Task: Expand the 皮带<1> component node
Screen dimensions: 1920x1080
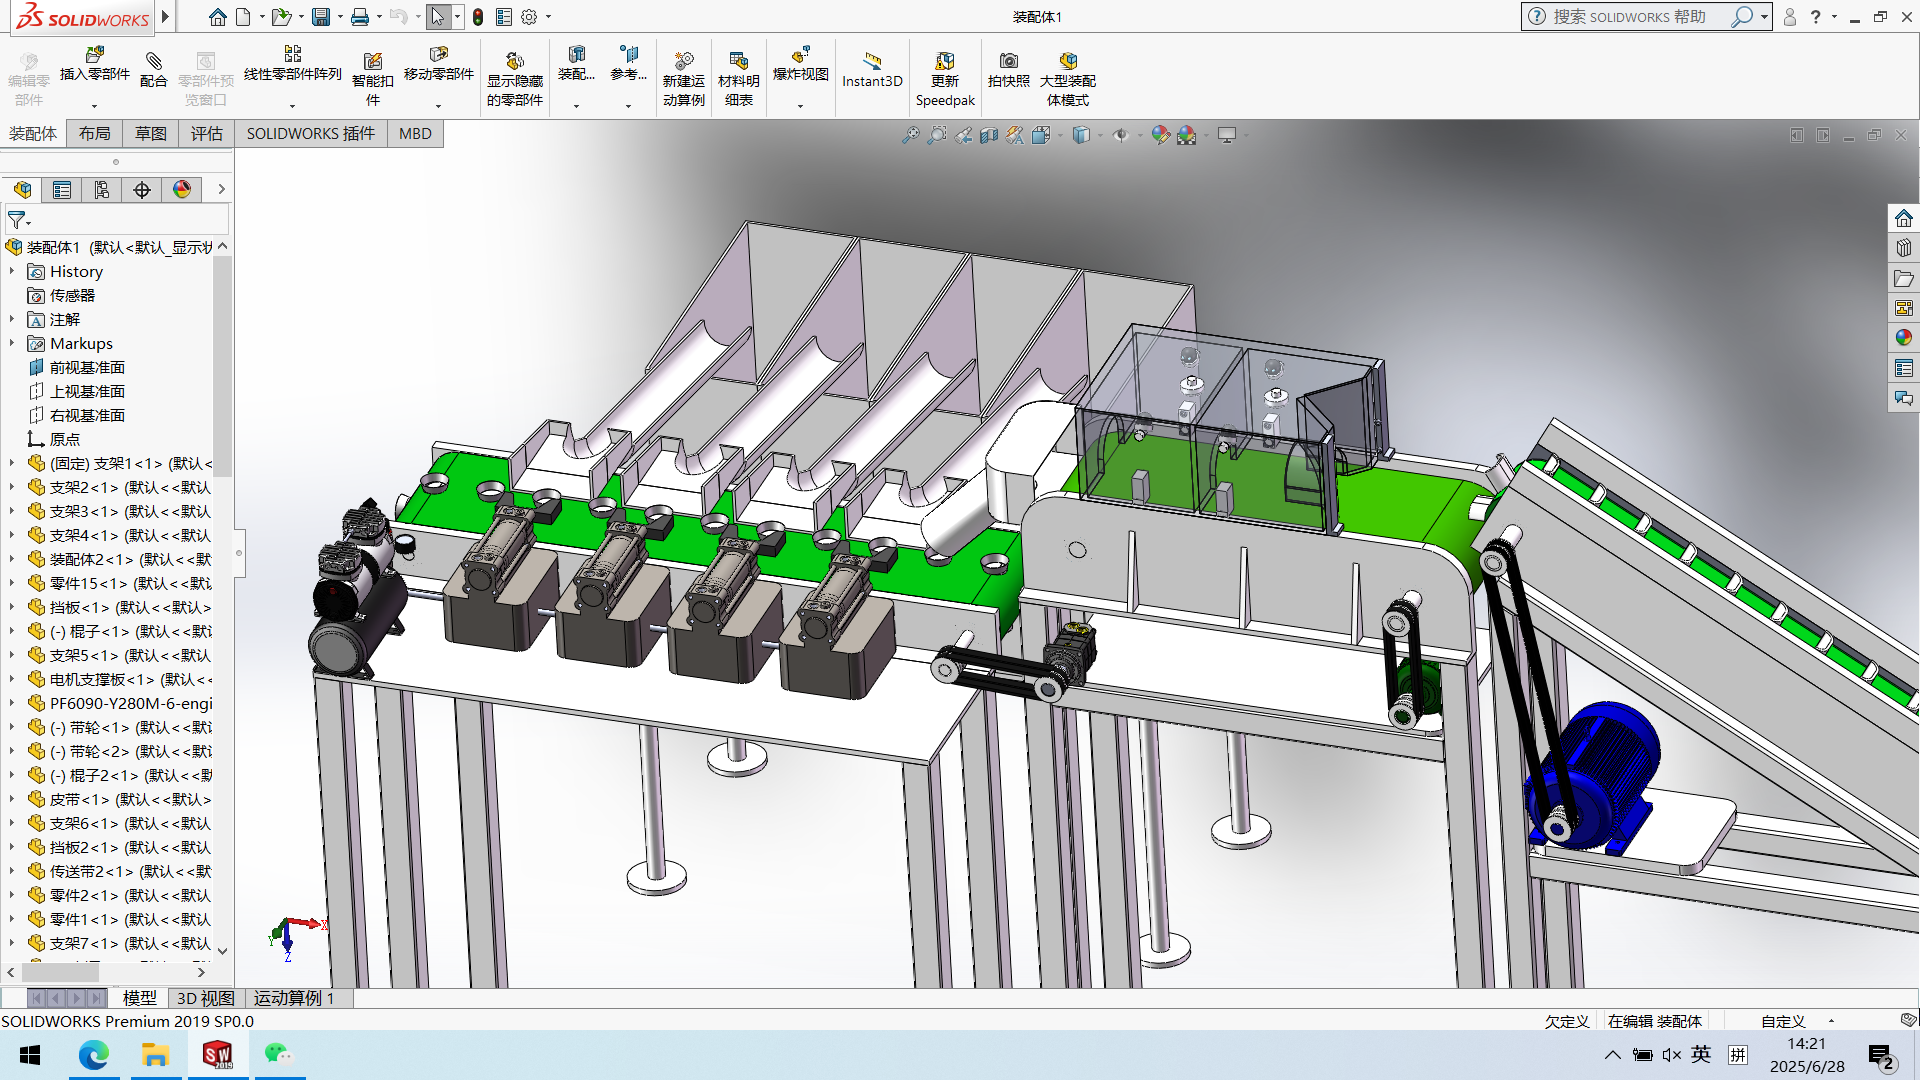Action: (12, 799)
